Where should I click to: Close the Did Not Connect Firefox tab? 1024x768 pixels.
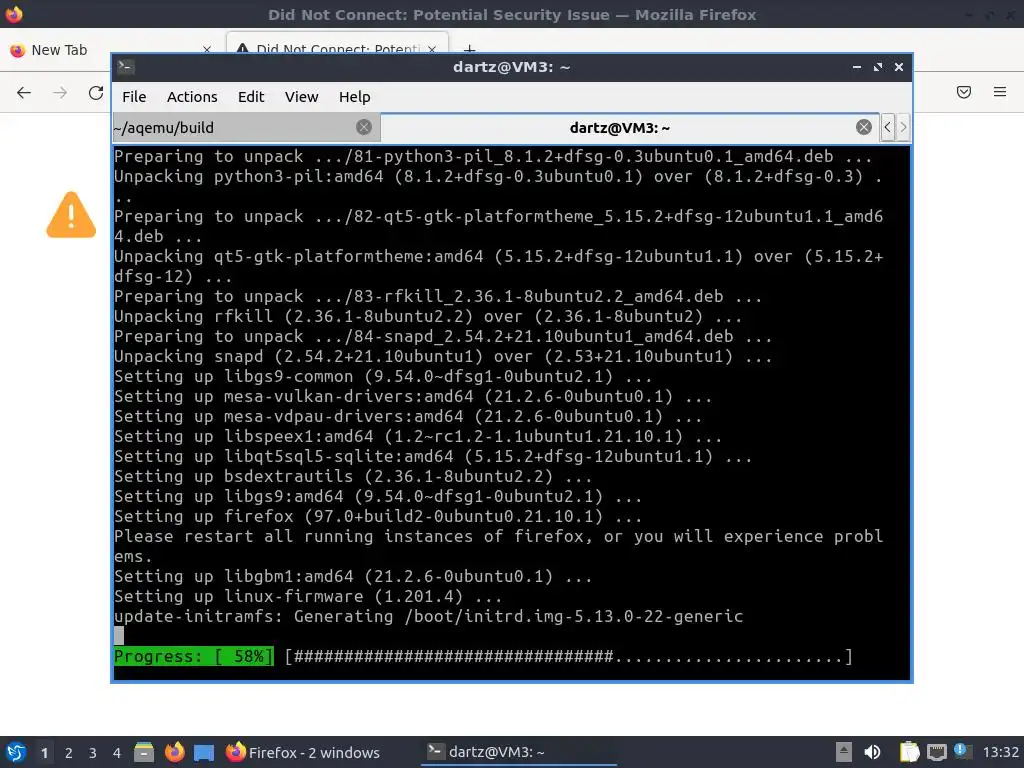(x=432, y=49)
